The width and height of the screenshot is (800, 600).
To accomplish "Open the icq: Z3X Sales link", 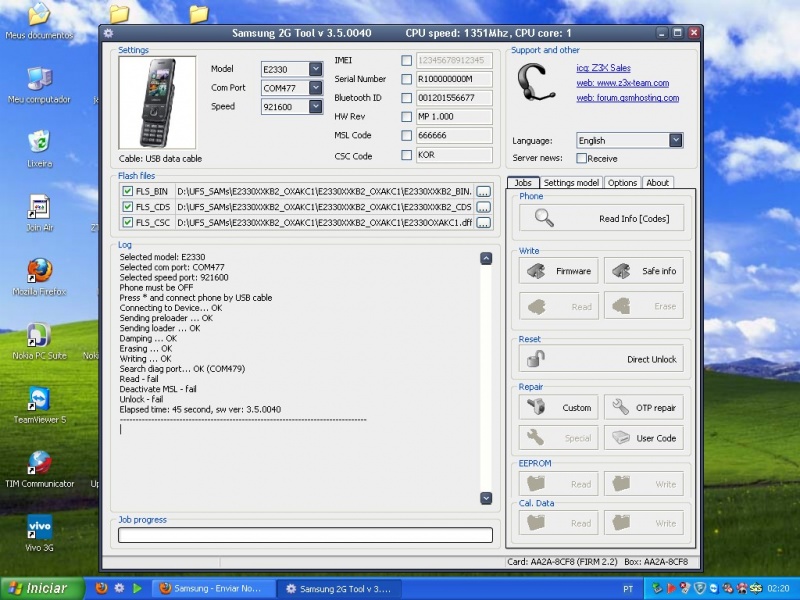I will [x=604, y=68].
